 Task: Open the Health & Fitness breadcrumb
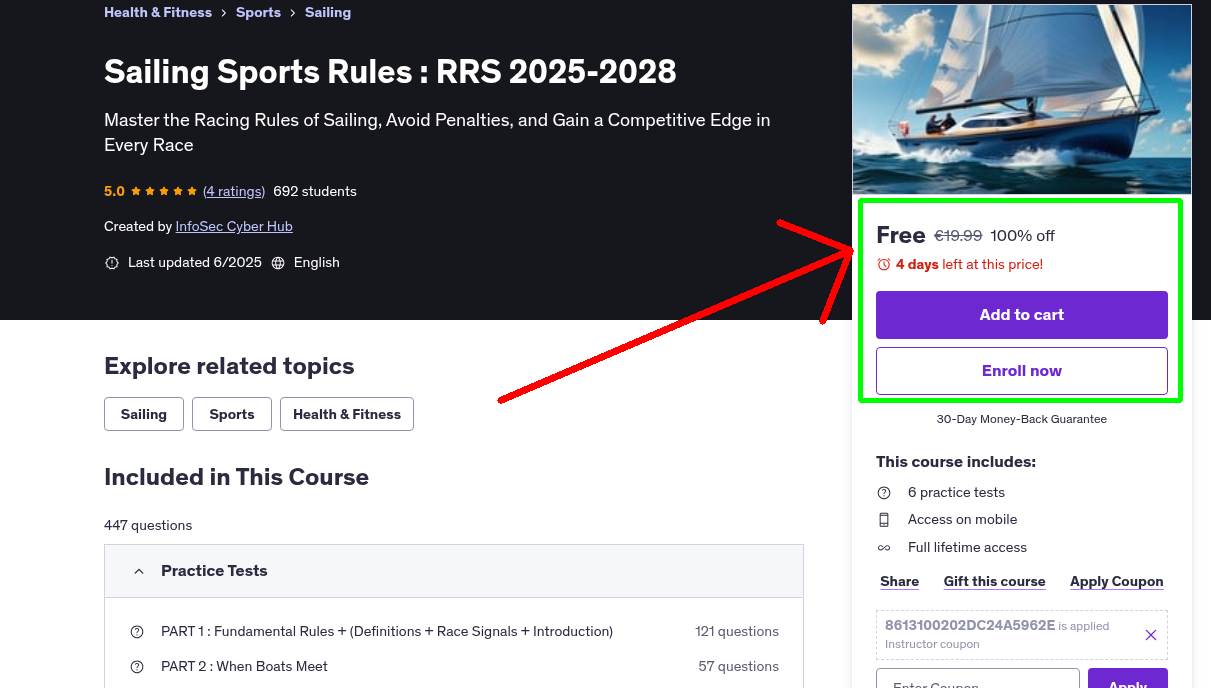click(157, 12)
